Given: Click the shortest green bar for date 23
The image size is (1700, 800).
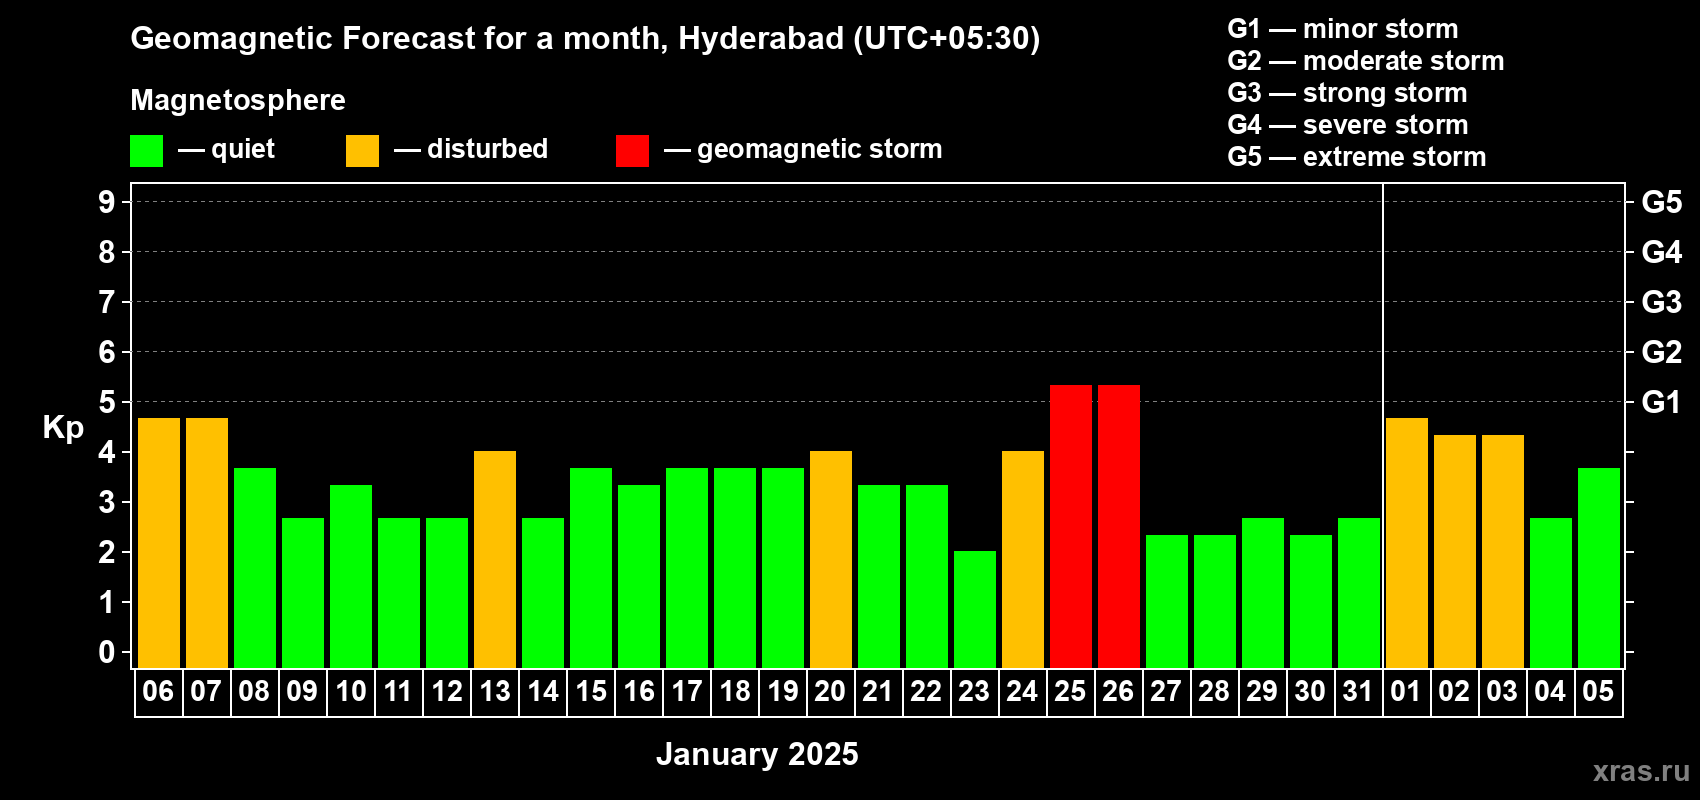Looking at the screenshot, I should pyautogui.click(x=975, y=609).
